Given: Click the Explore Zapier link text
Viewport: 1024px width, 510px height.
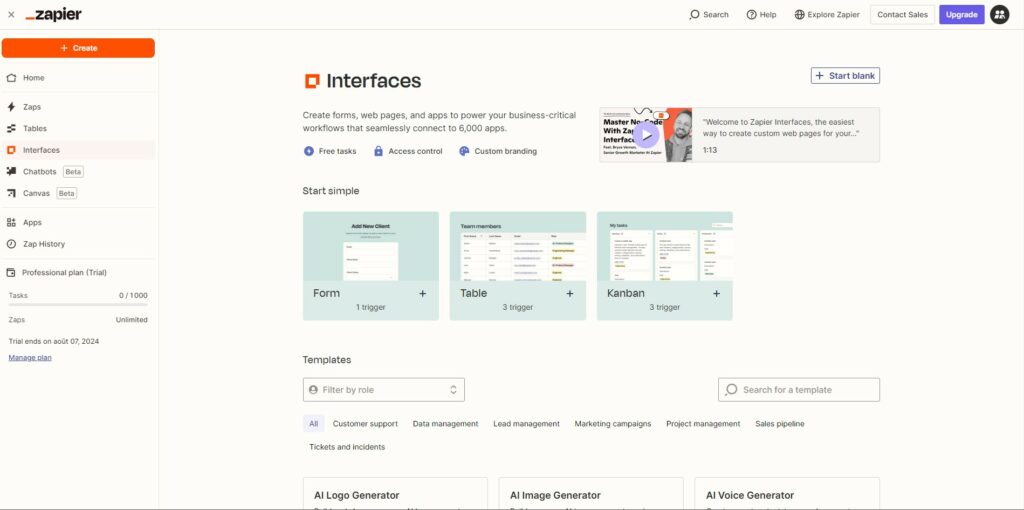Looking at the screenshot, I should [833, 14].
